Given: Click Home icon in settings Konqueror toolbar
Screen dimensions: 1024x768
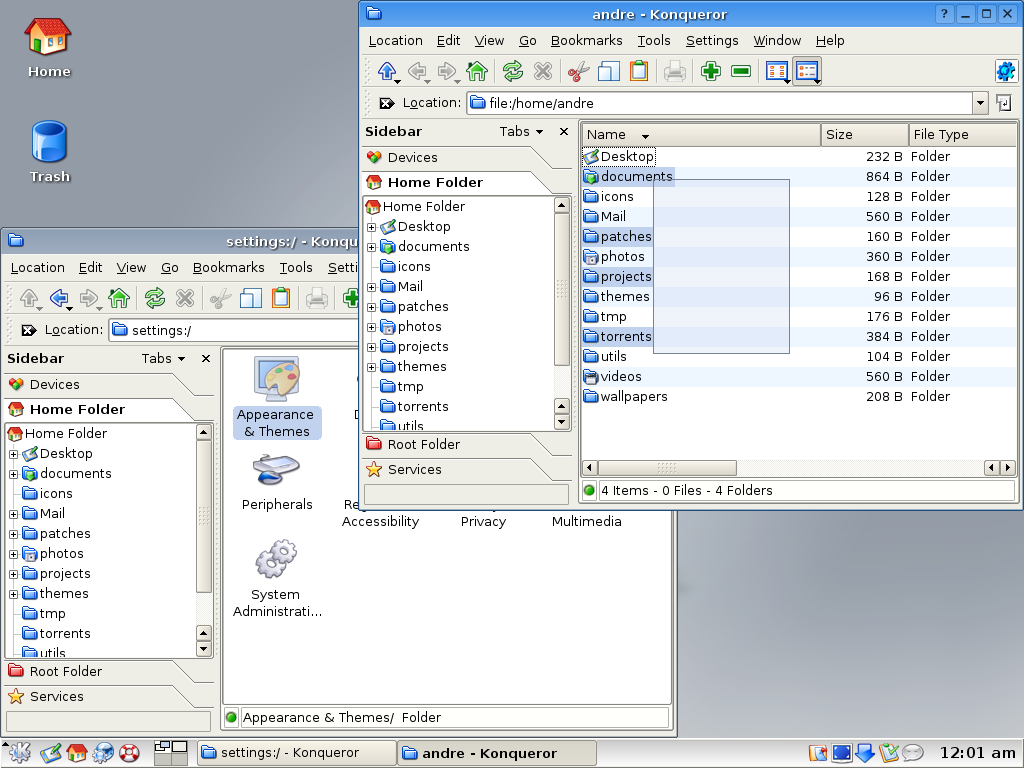Looking at the screenshot, I should (x=119, y=298).
